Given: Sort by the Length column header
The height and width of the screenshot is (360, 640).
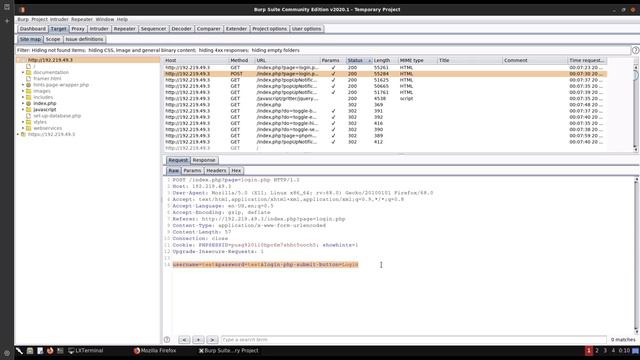Looking at the screenshot, I should click(x=385, y=60).
